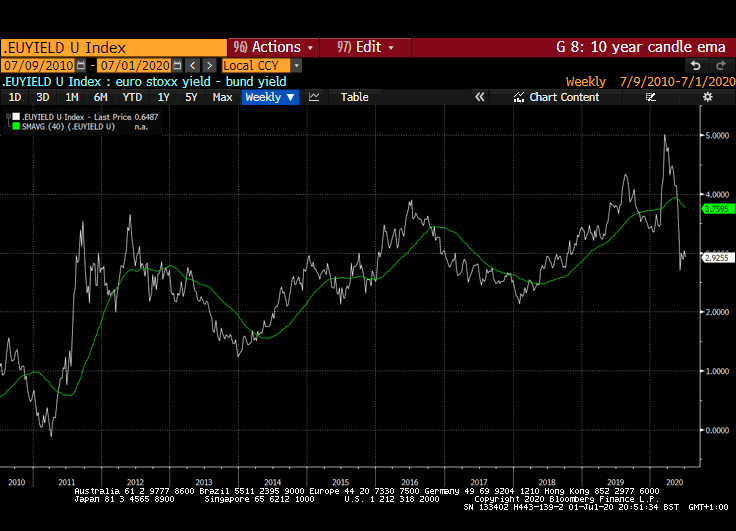Click the .EUYIELD U Index Last Price legend entry
This screenshot has width=736, height=531.
[86, 117]
